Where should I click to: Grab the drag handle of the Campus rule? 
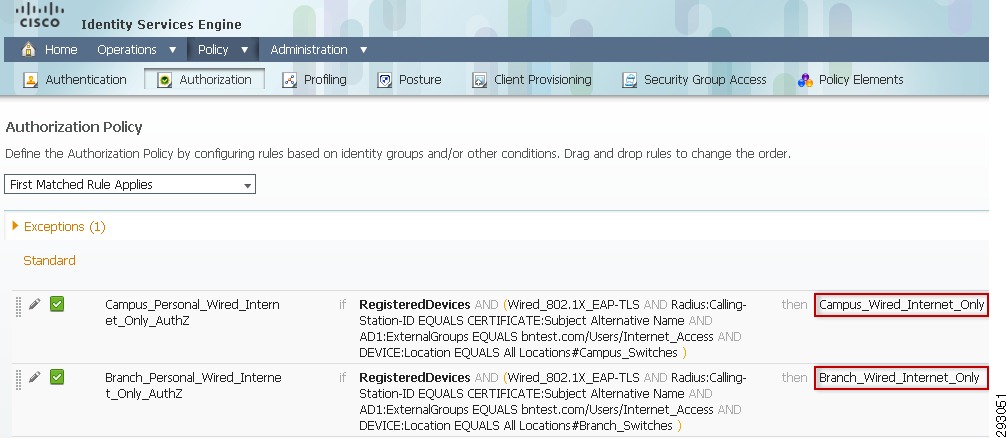[19, 307]
